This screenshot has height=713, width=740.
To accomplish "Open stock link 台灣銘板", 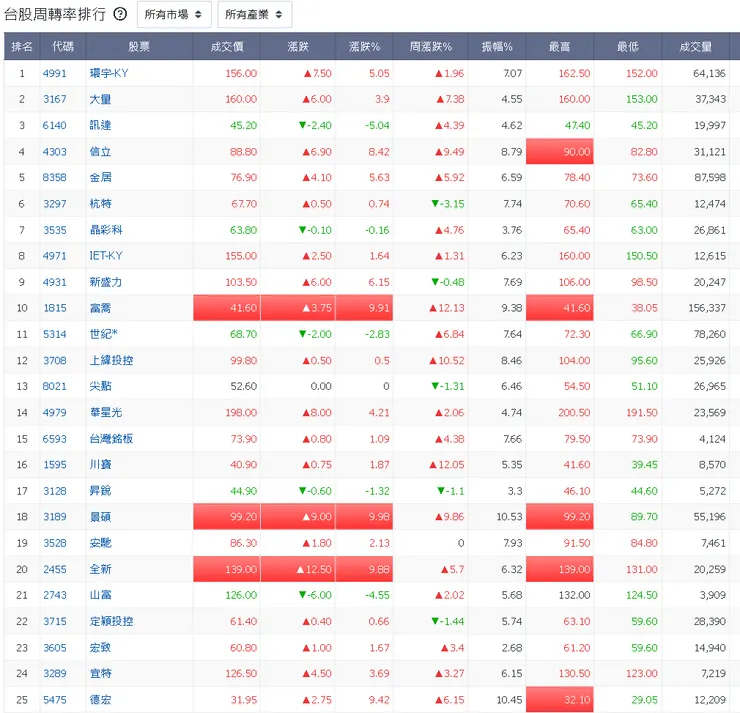I will (x=111, y=439).
